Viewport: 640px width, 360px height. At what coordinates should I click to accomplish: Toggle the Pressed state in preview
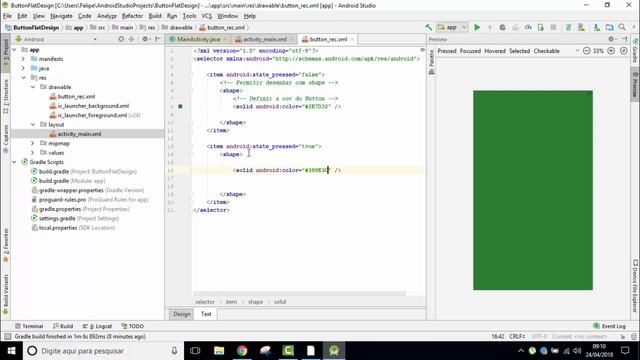[x=447, y=51]
